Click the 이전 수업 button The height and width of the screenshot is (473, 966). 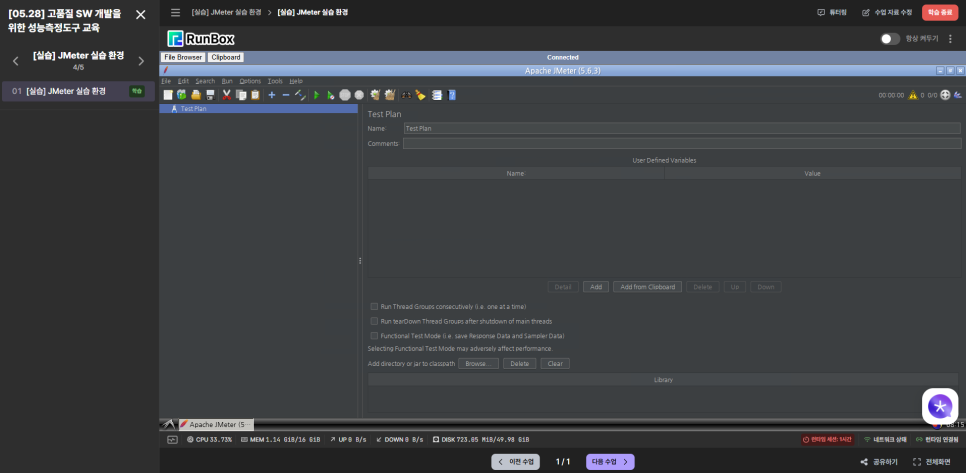pos(516,462)
